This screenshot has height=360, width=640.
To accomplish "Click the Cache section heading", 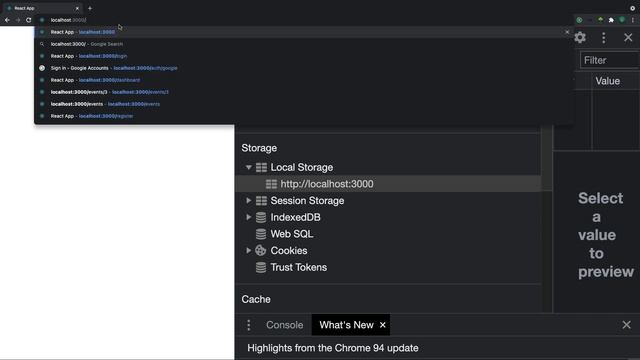I will coord(256,299).
